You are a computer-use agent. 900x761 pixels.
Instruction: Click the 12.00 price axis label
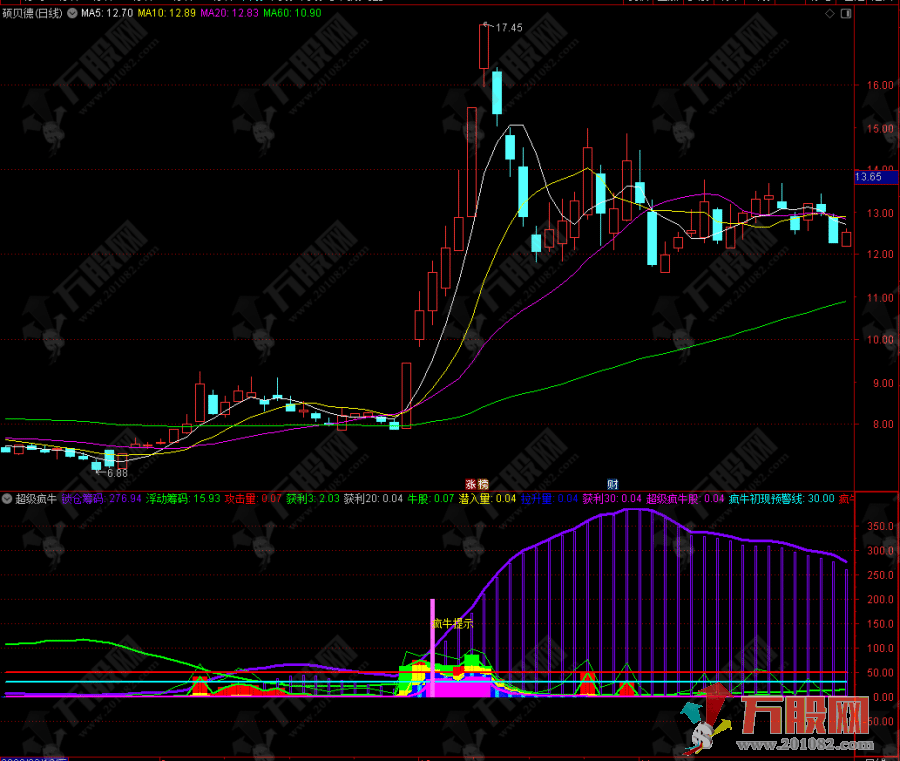coord(880,254)
